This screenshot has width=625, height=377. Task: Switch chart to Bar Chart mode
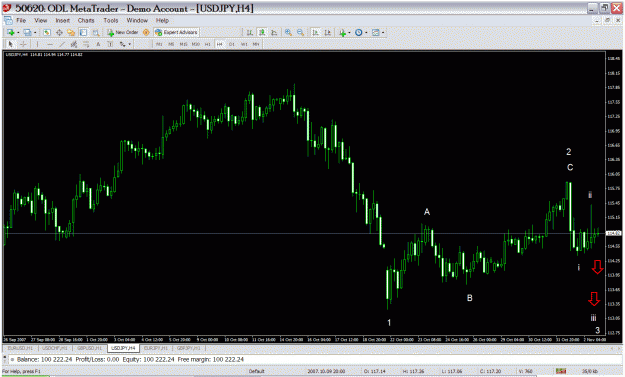[x=250, y=32]
